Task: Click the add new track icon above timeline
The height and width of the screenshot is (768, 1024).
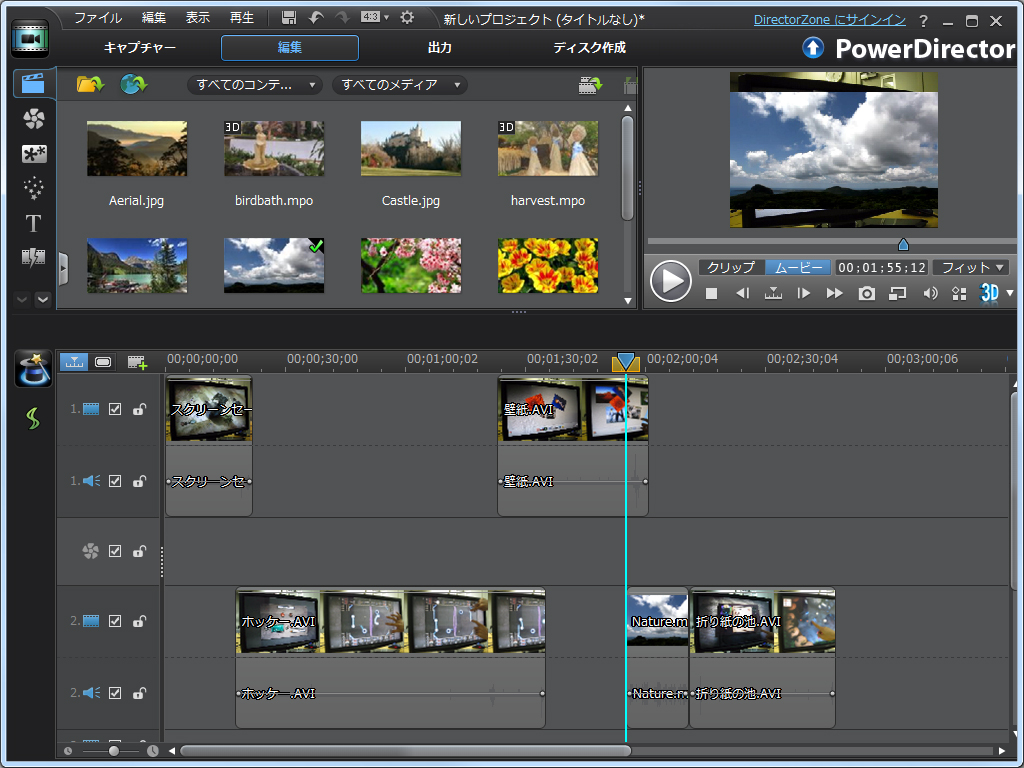Action: click(x=137, y=361)
